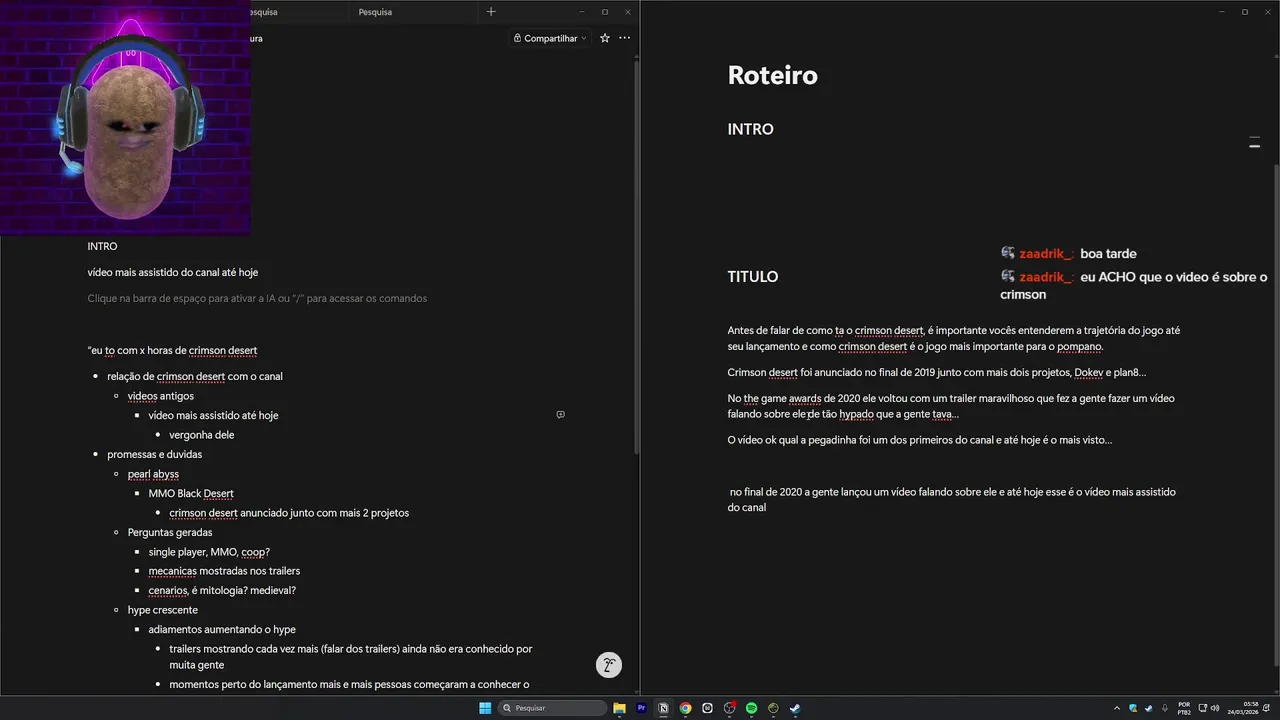The width and height of the screenshot is (1280, 720).
Task: Open the Windows Start menu
Action: [485, 708]
